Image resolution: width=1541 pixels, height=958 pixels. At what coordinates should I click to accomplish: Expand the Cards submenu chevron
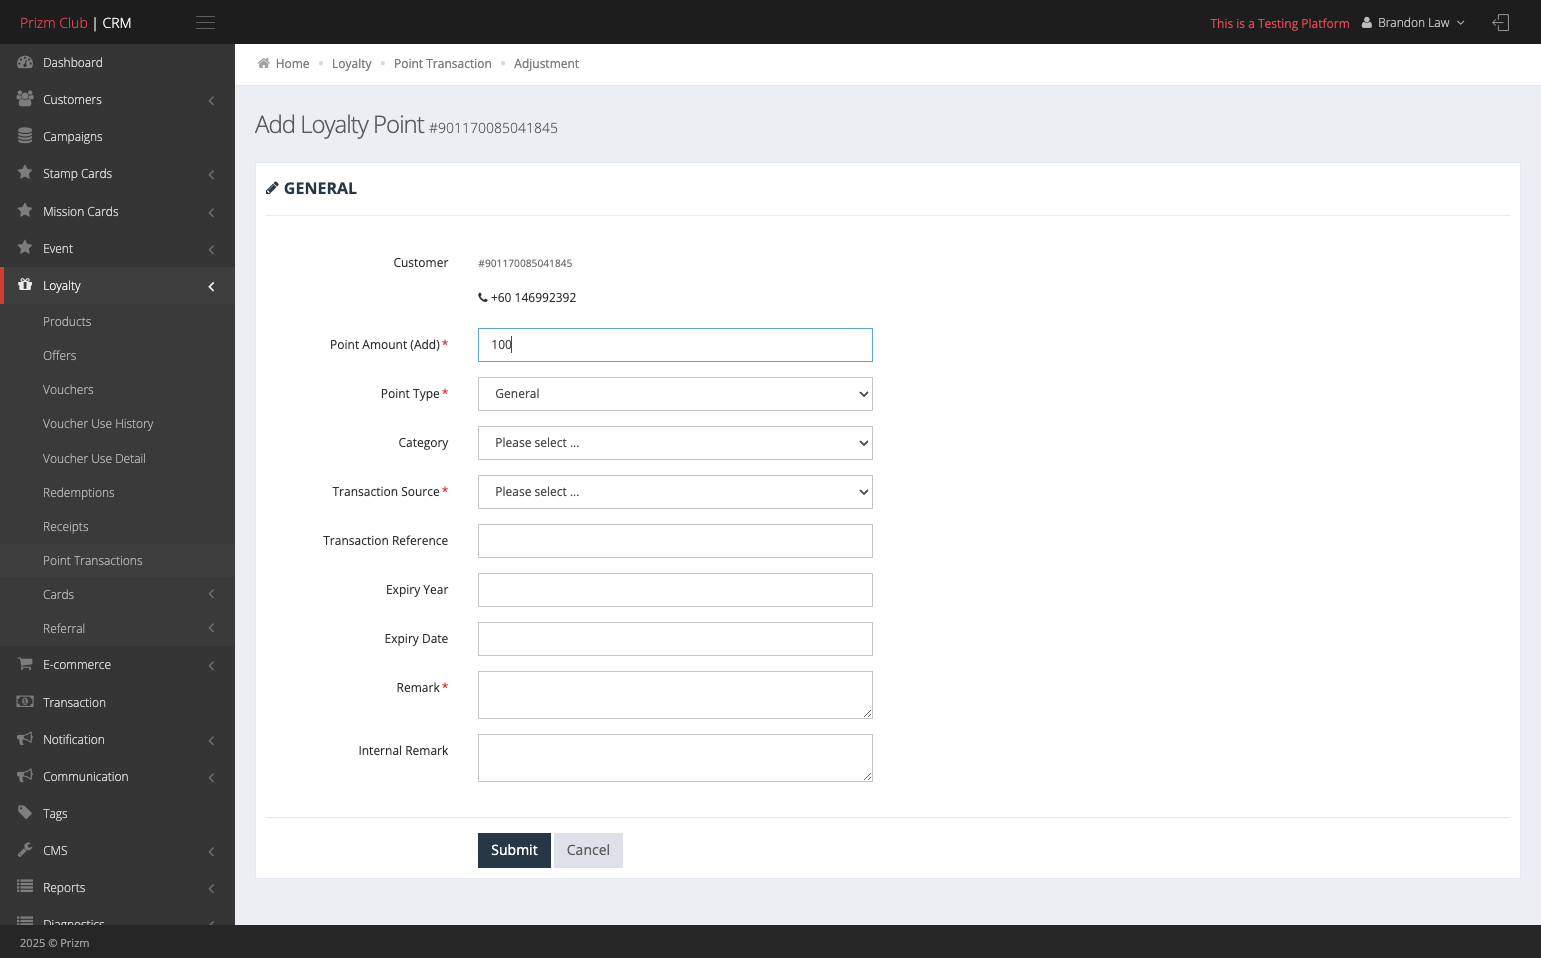[211, 595]
